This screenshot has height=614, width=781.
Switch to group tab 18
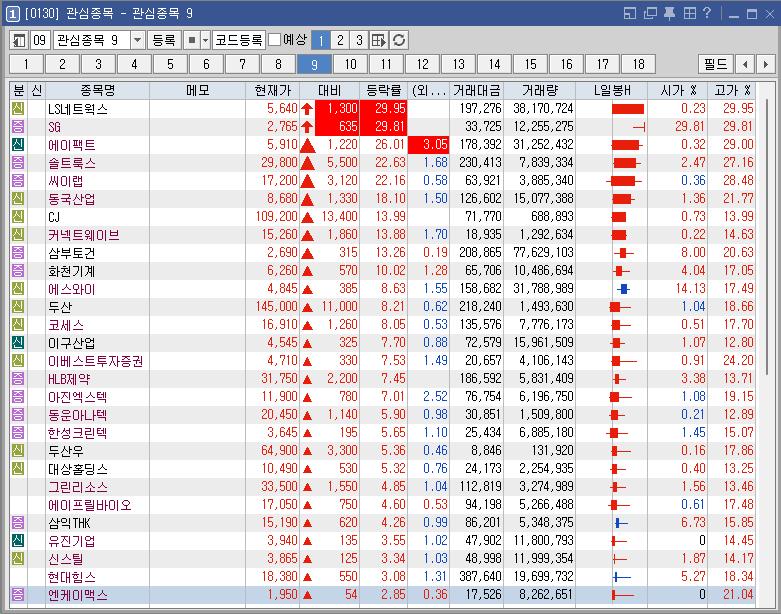tap(639, 64)
